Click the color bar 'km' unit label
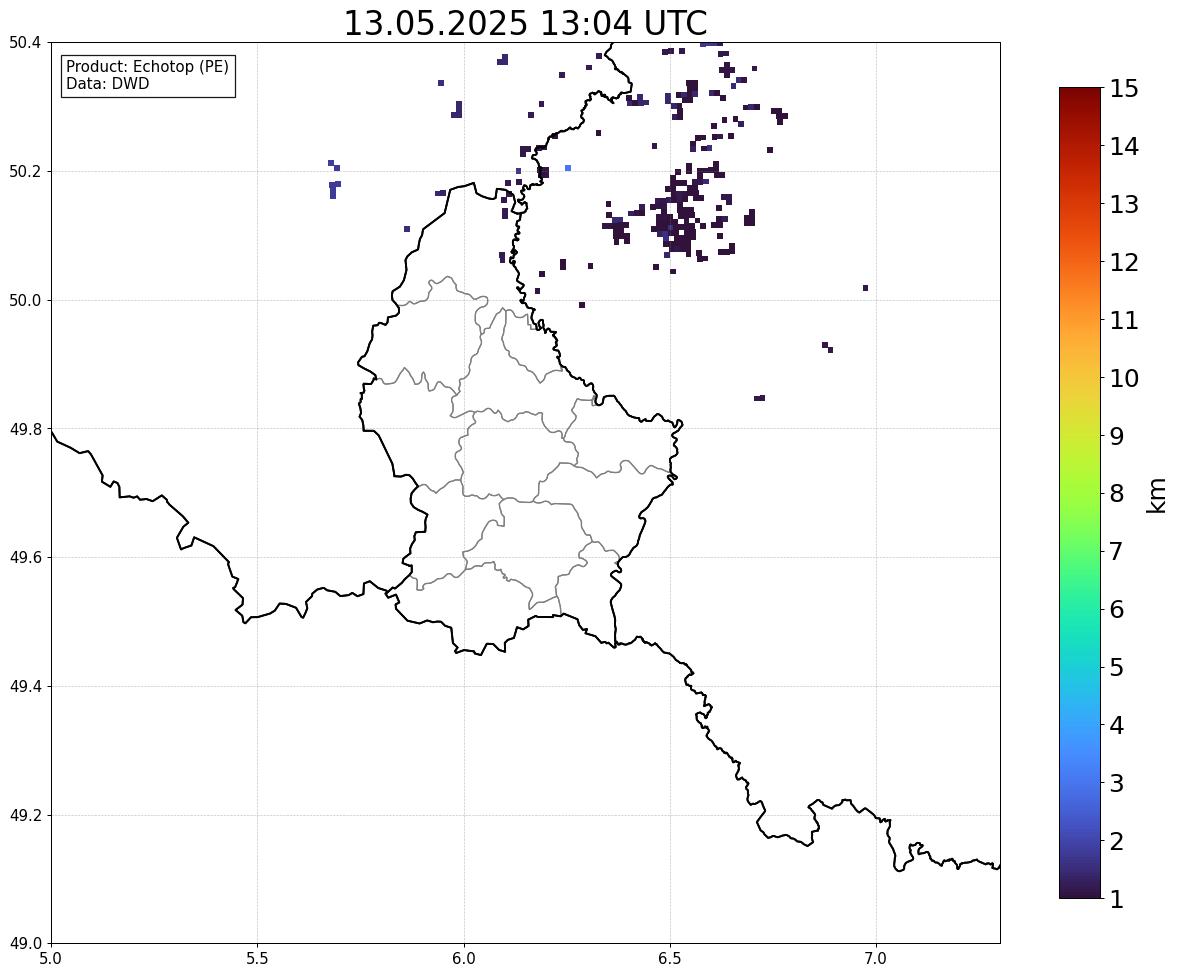The width and height of the screenshot is (1178, 976). click(x=1157, y=495)
